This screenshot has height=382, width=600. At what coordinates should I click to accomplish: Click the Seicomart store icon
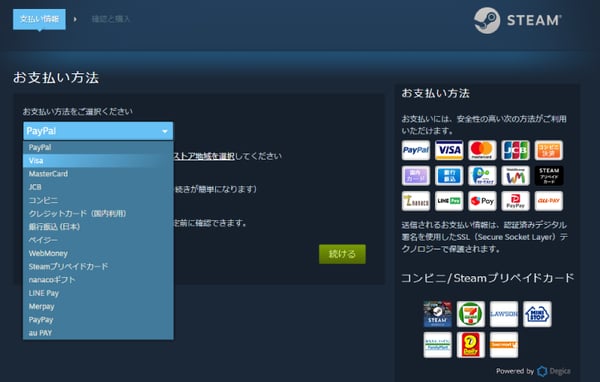pos(504,345)
